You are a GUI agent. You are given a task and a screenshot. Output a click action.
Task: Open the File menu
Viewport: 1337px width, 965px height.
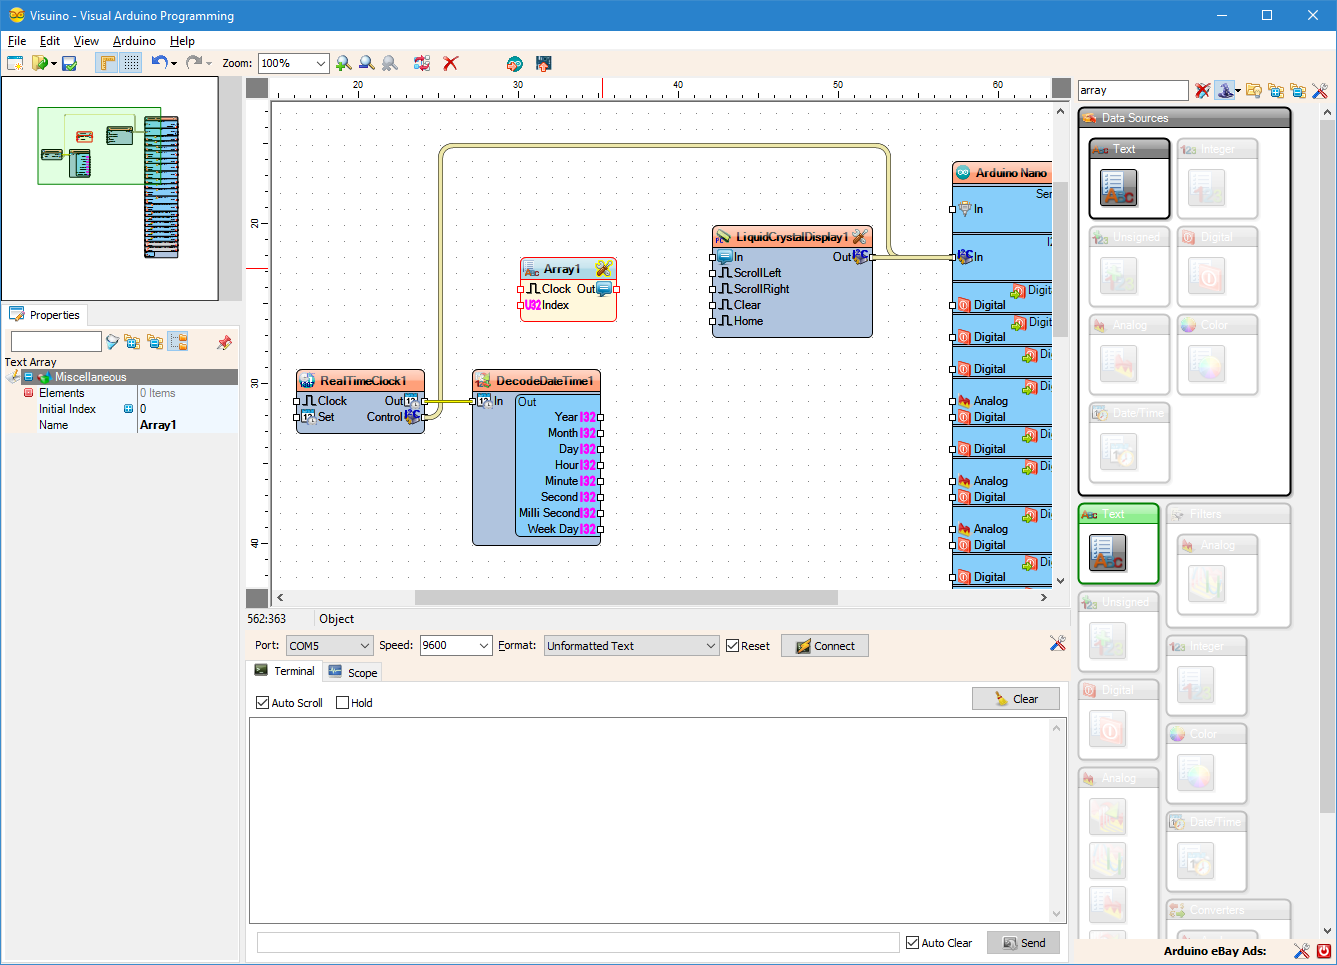(17, 41)
